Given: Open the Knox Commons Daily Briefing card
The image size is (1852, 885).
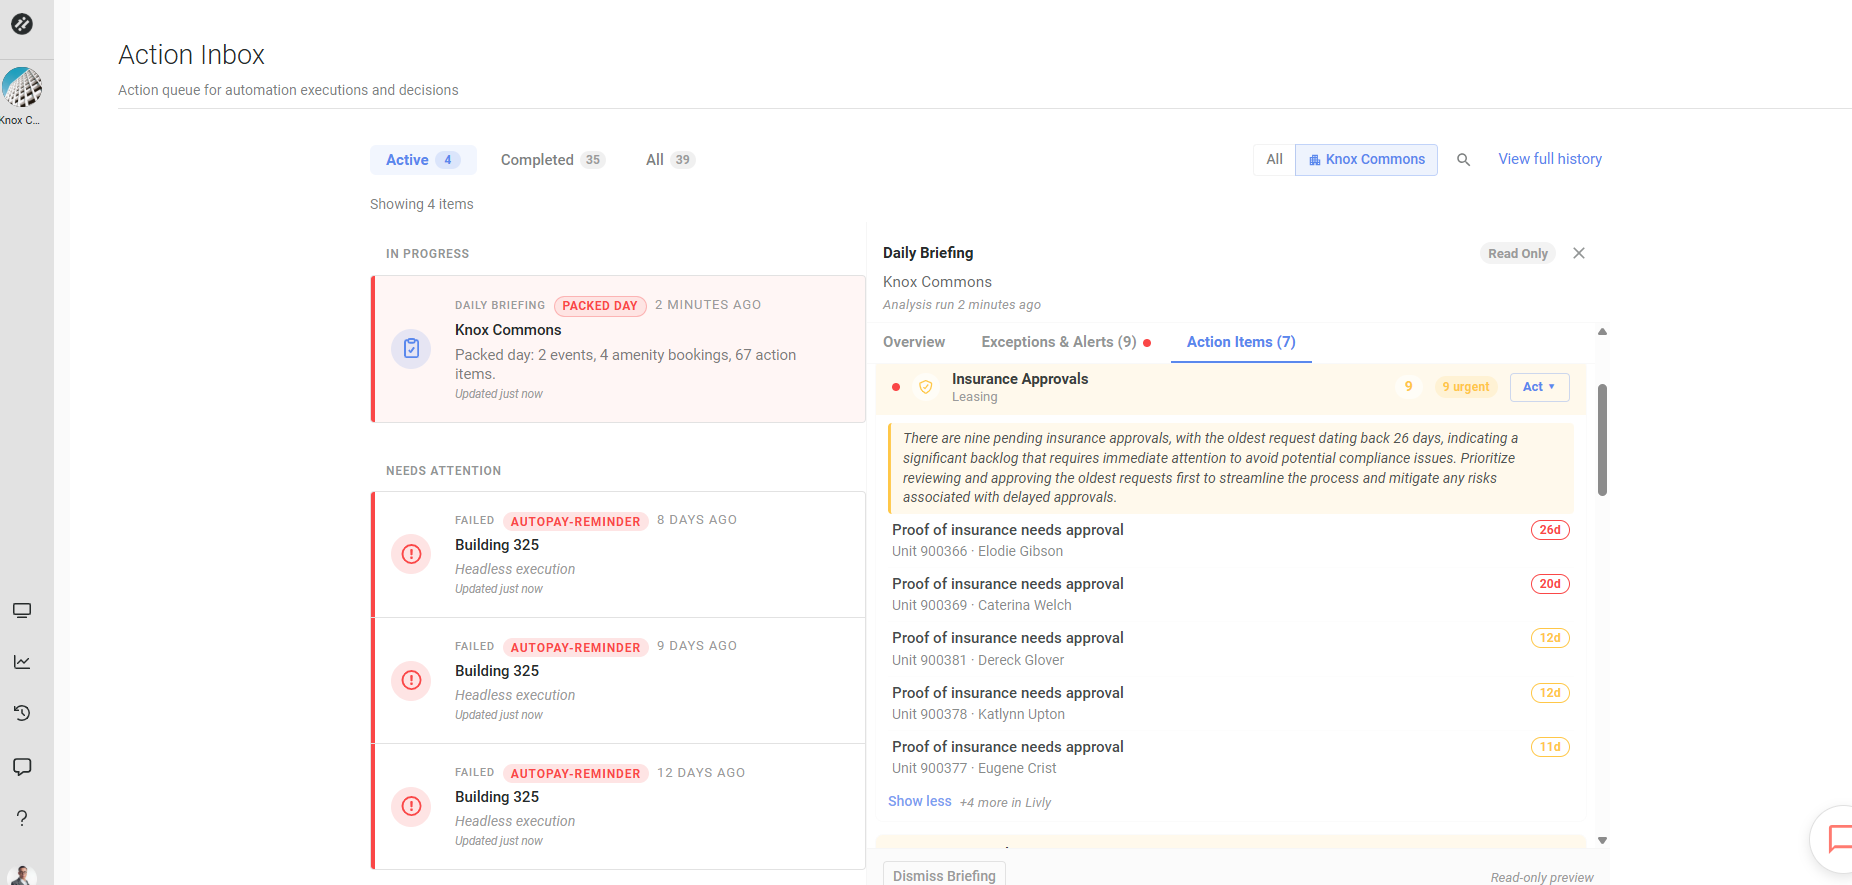Looking at the screenshot, I should click(619, 349).
